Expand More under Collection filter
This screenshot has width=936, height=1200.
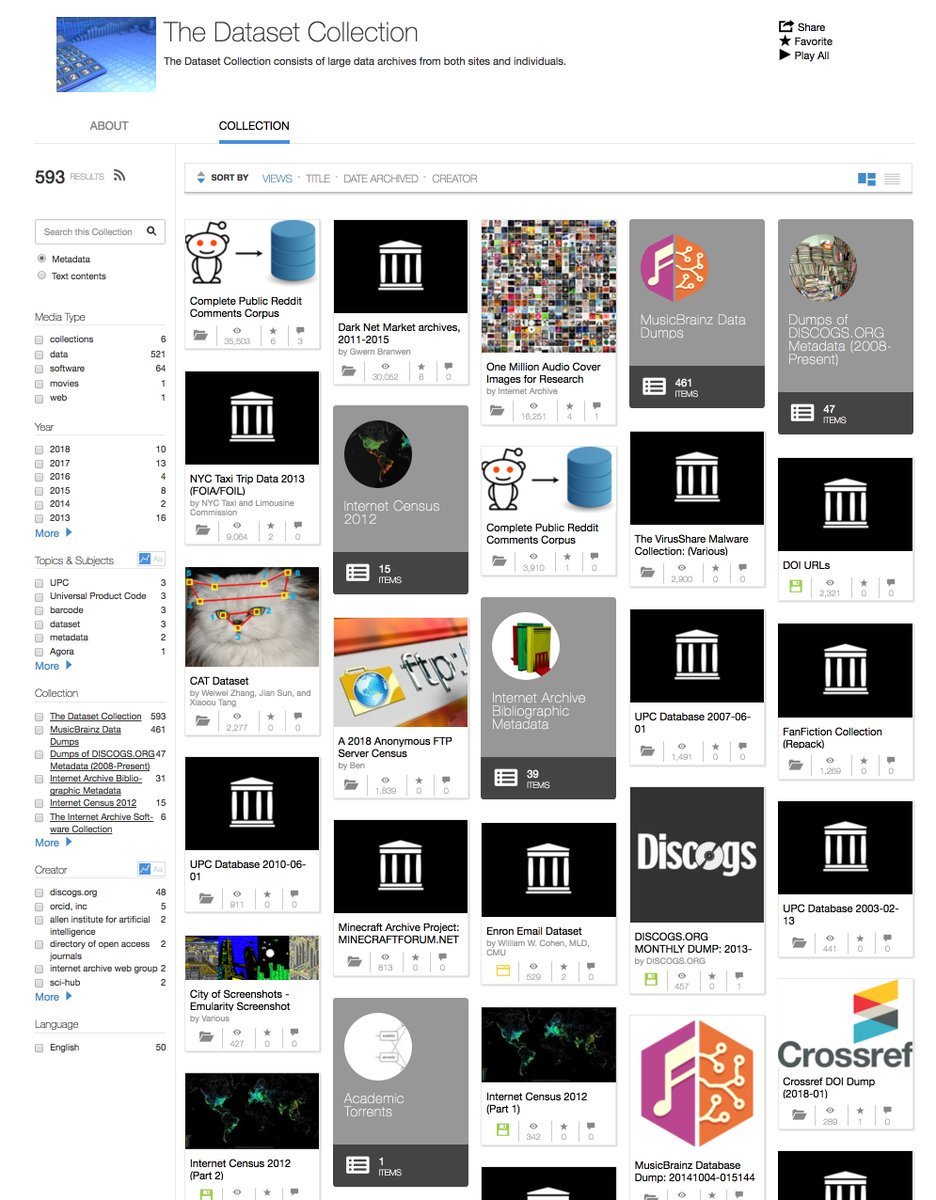pos(53,842)
